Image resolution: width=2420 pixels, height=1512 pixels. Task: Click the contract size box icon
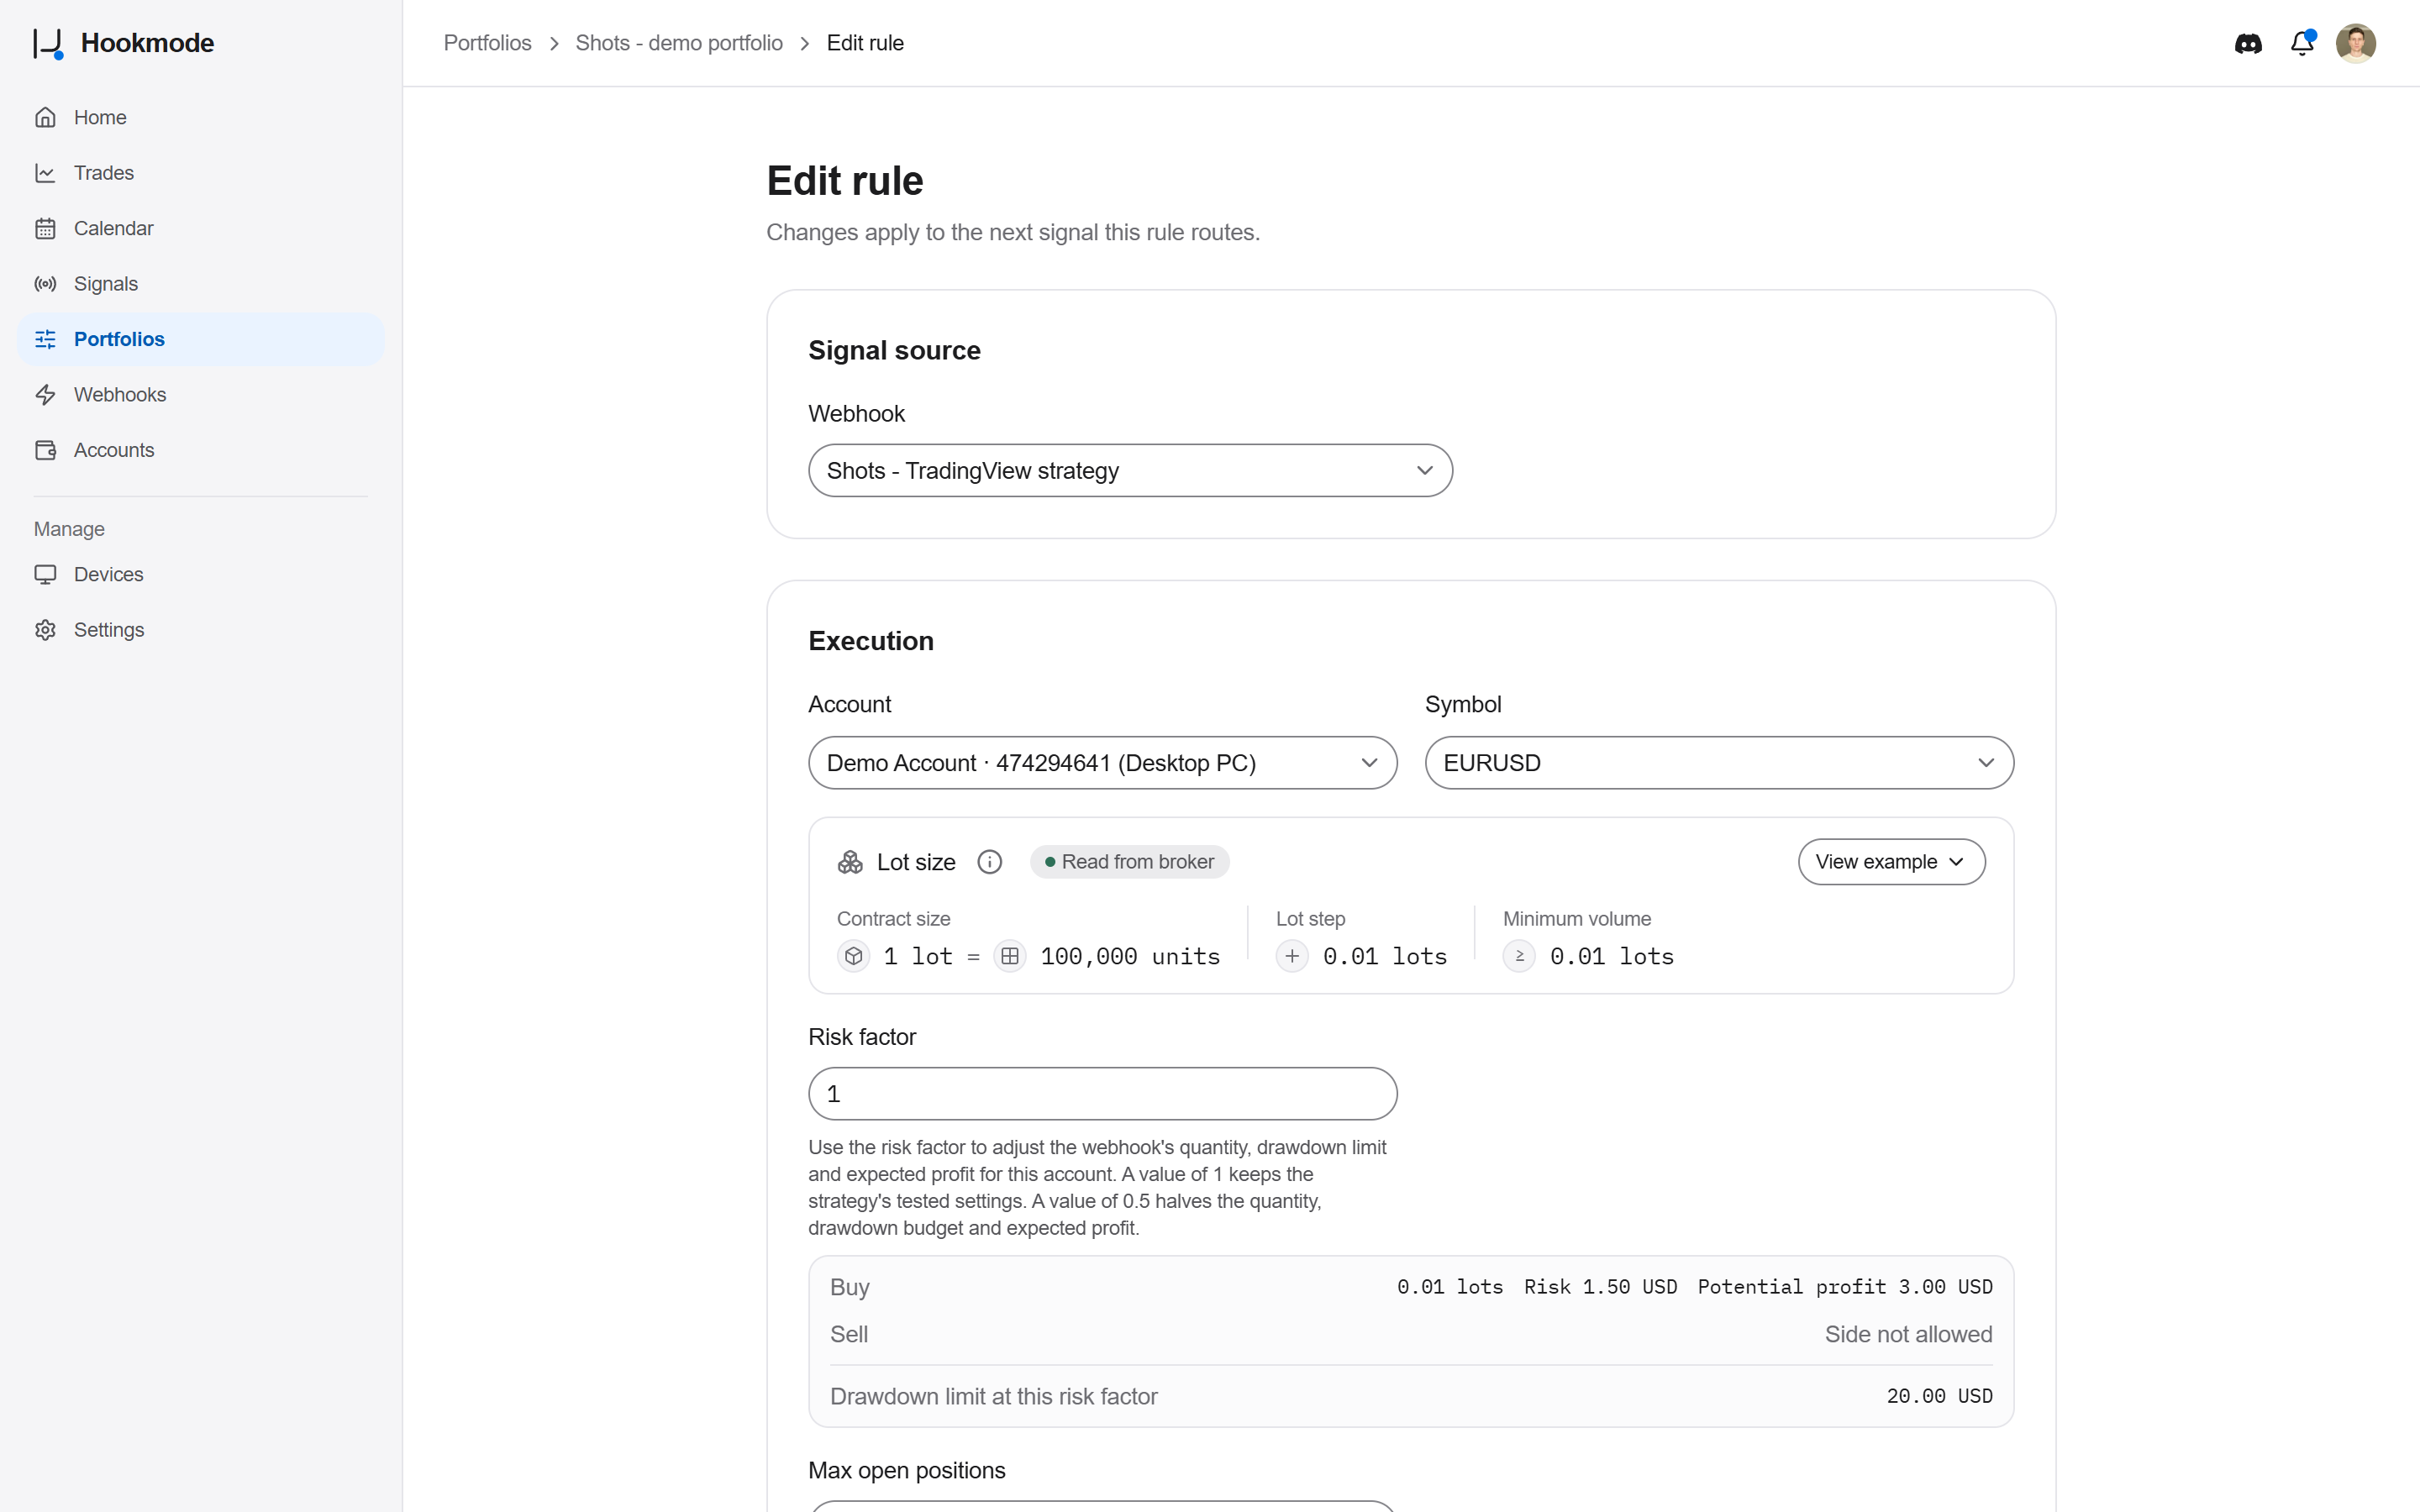point(853,956)
